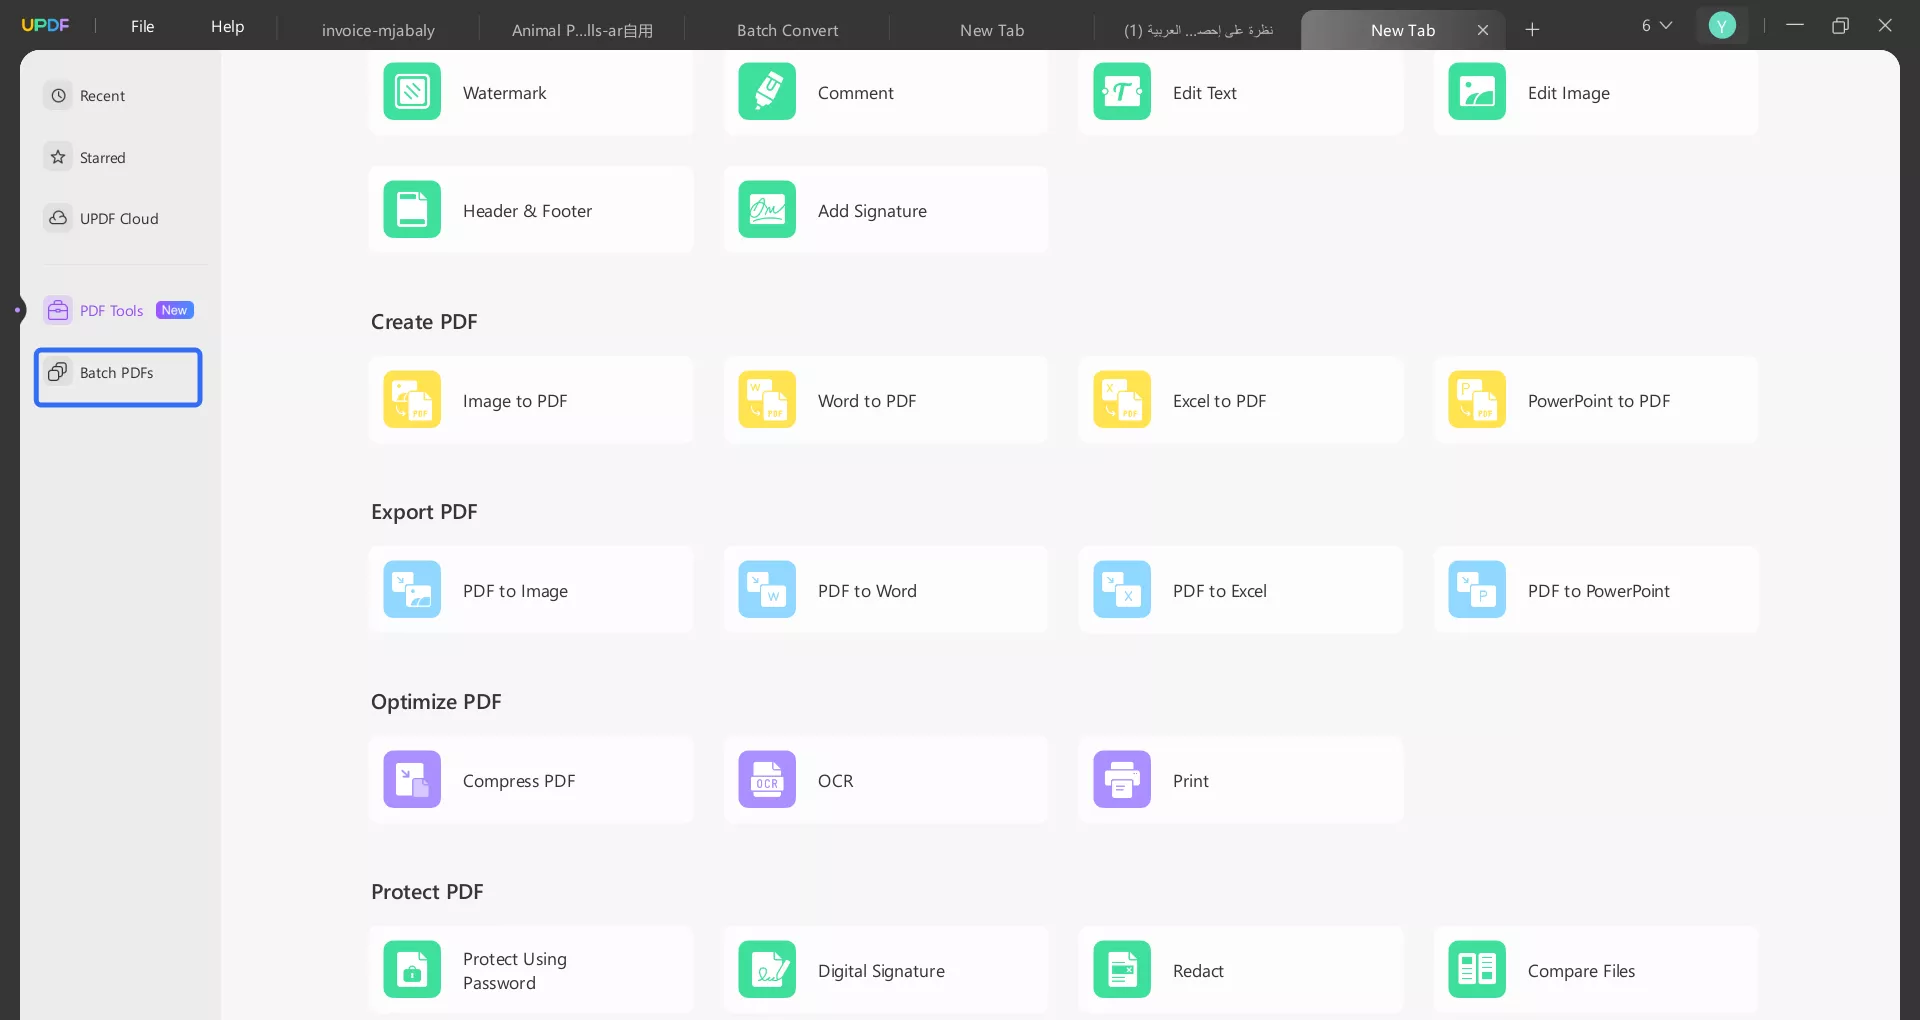1920x1020 pixels.
Task: Click the PDF to Excel icon
Action: click(1122, 590)
